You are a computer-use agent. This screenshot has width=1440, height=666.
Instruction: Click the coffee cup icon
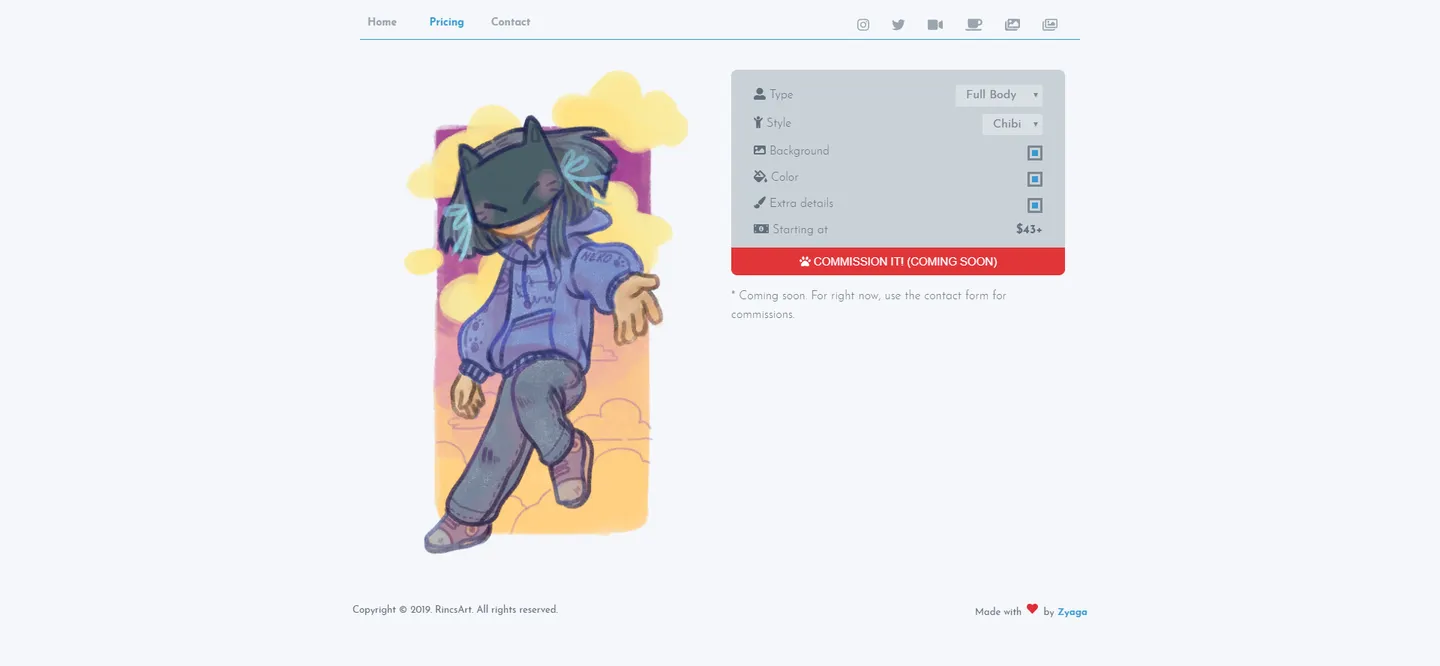point(974,25)
